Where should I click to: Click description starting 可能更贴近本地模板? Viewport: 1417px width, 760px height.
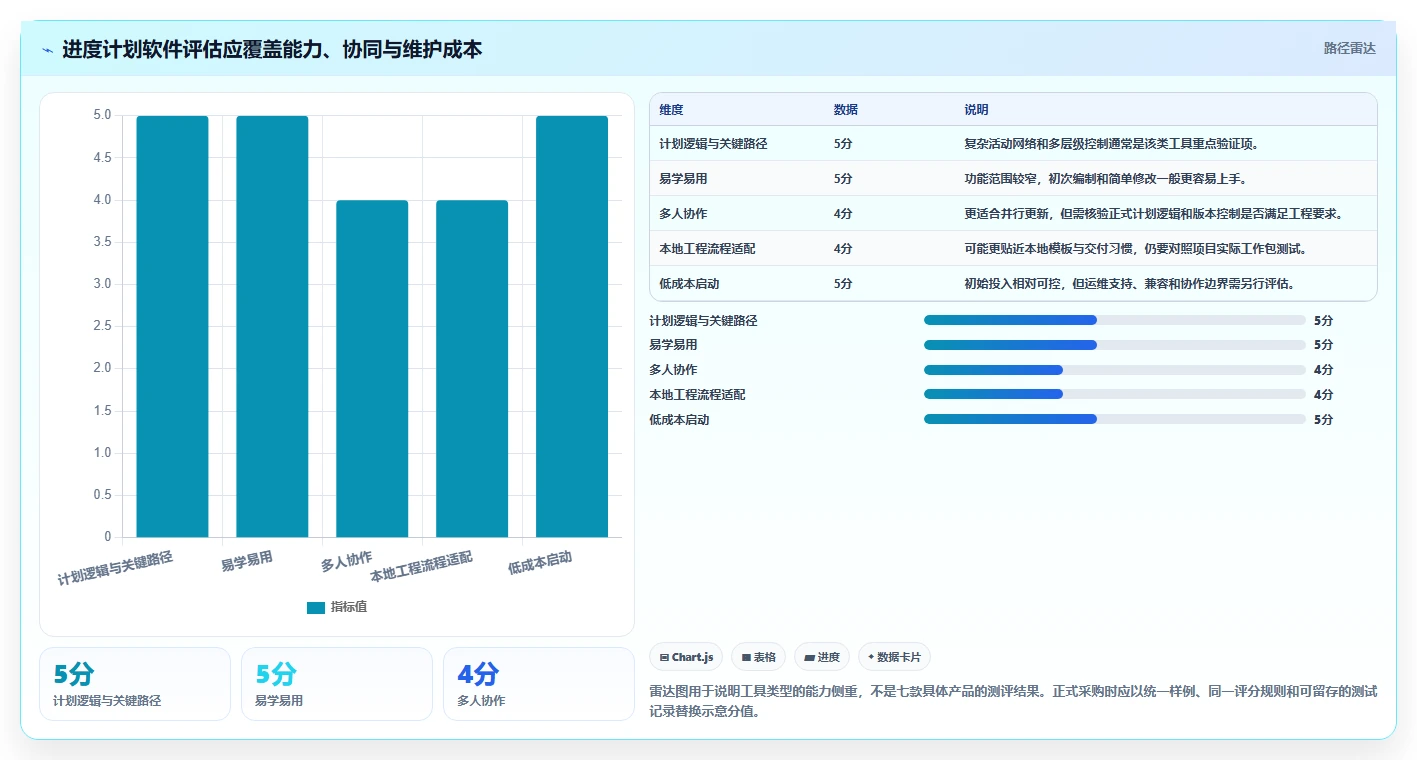[x=1136, y=249]
